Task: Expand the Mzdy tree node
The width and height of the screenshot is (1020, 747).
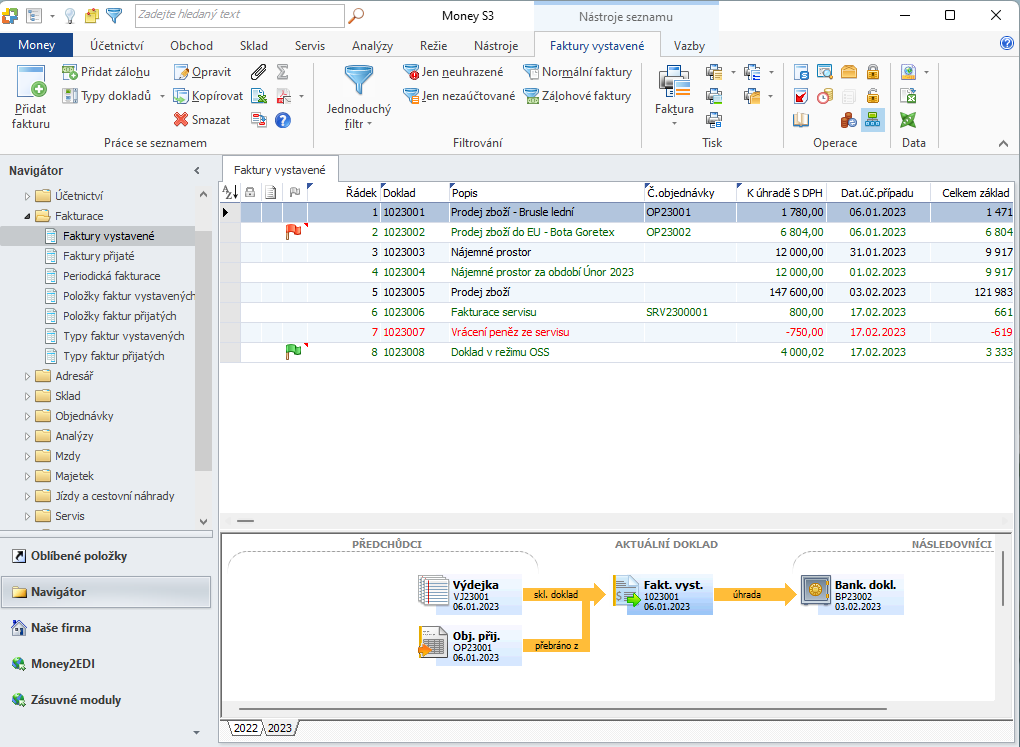Action: click(27, 456)
